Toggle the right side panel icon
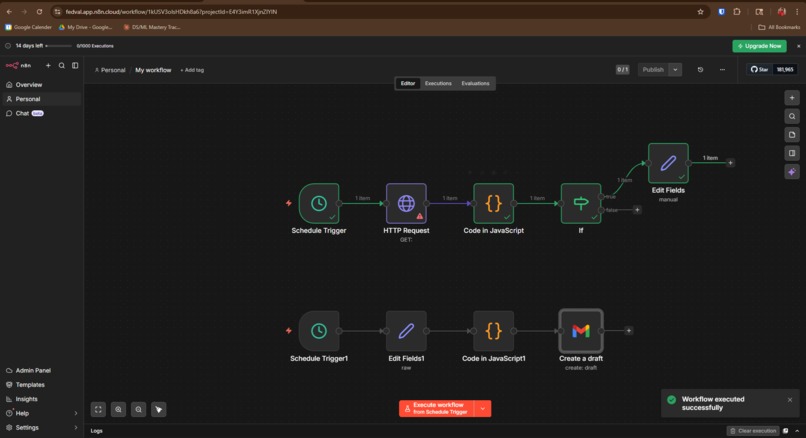The height and width of the screenshot is (438, 806). pos(792,153)
